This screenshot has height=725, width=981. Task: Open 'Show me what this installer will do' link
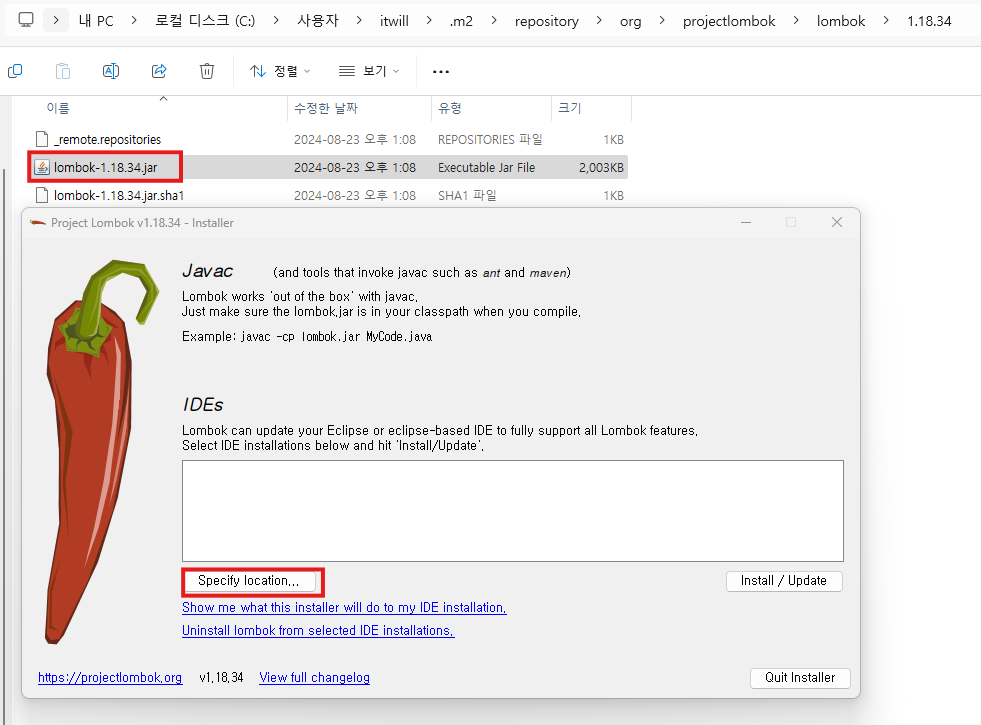pos(344,607)
